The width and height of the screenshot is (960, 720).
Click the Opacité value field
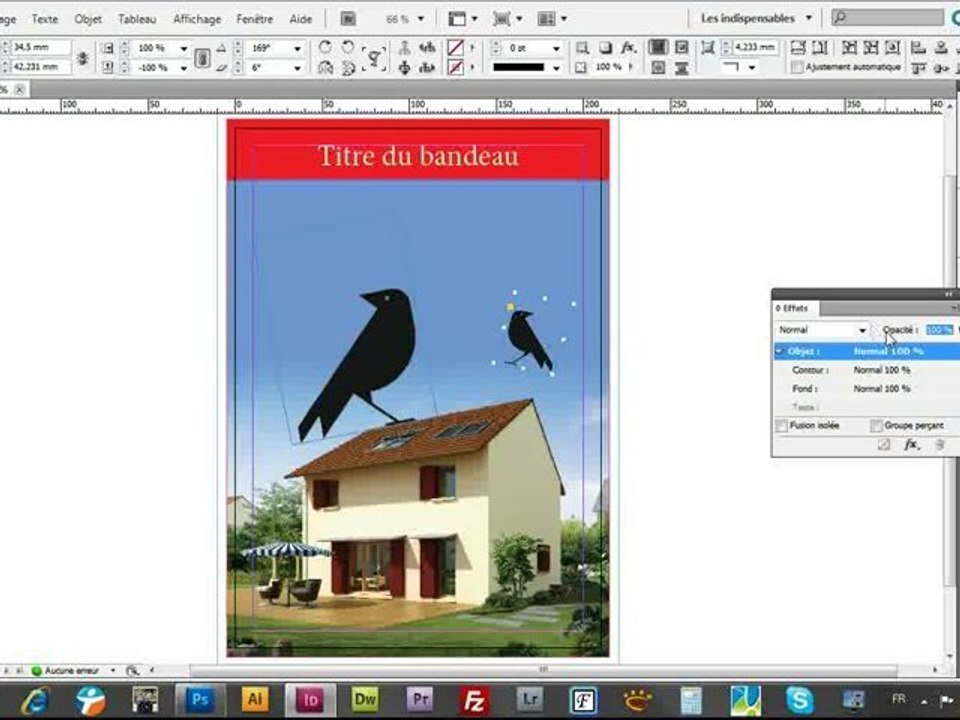point(939,330)
